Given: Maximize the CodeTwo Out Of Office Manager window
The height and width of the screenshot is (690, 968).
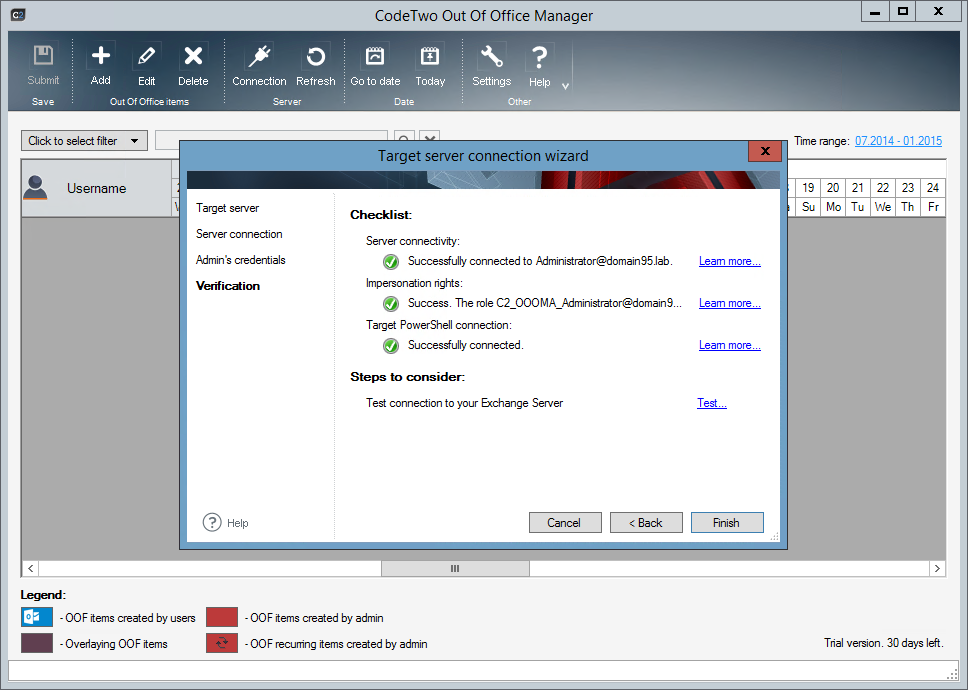Looking at the screenshot, I should 903,11.
